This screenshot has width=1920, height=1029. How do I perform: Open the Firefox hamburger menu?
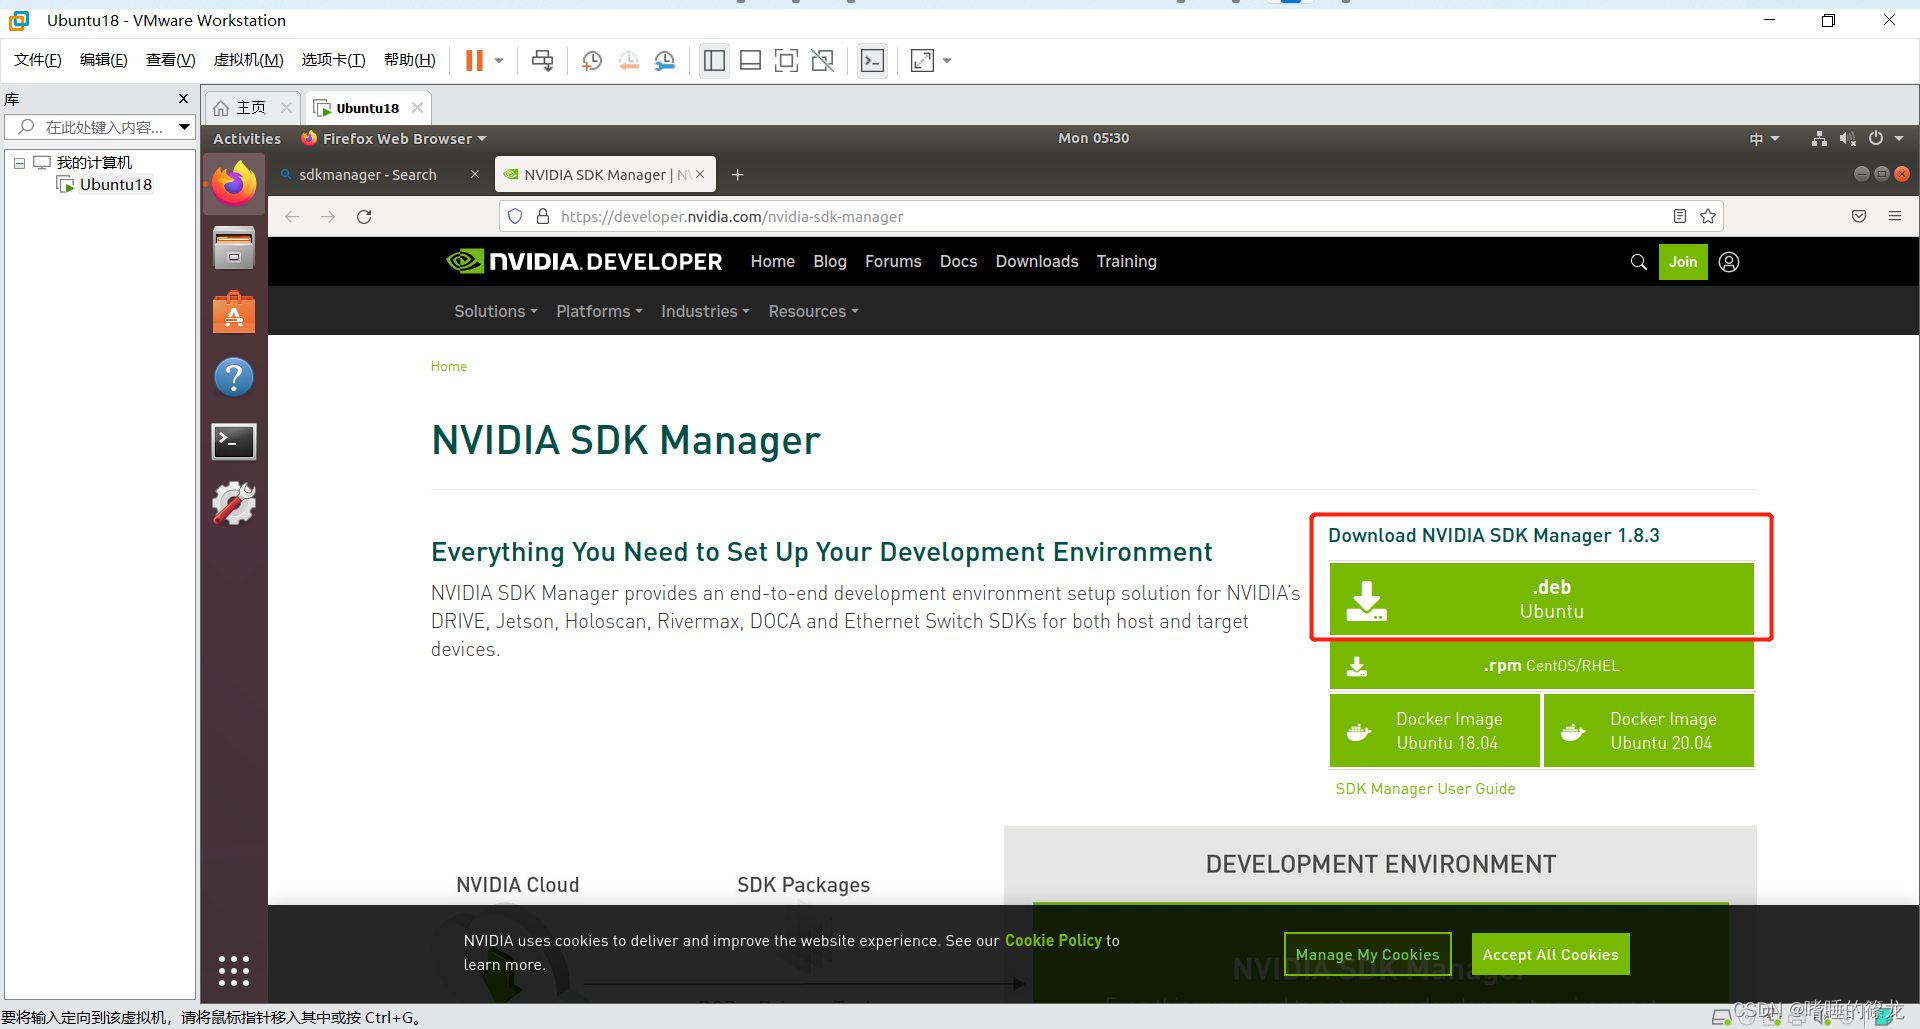pyautogui.click(x=1895, y=216)
